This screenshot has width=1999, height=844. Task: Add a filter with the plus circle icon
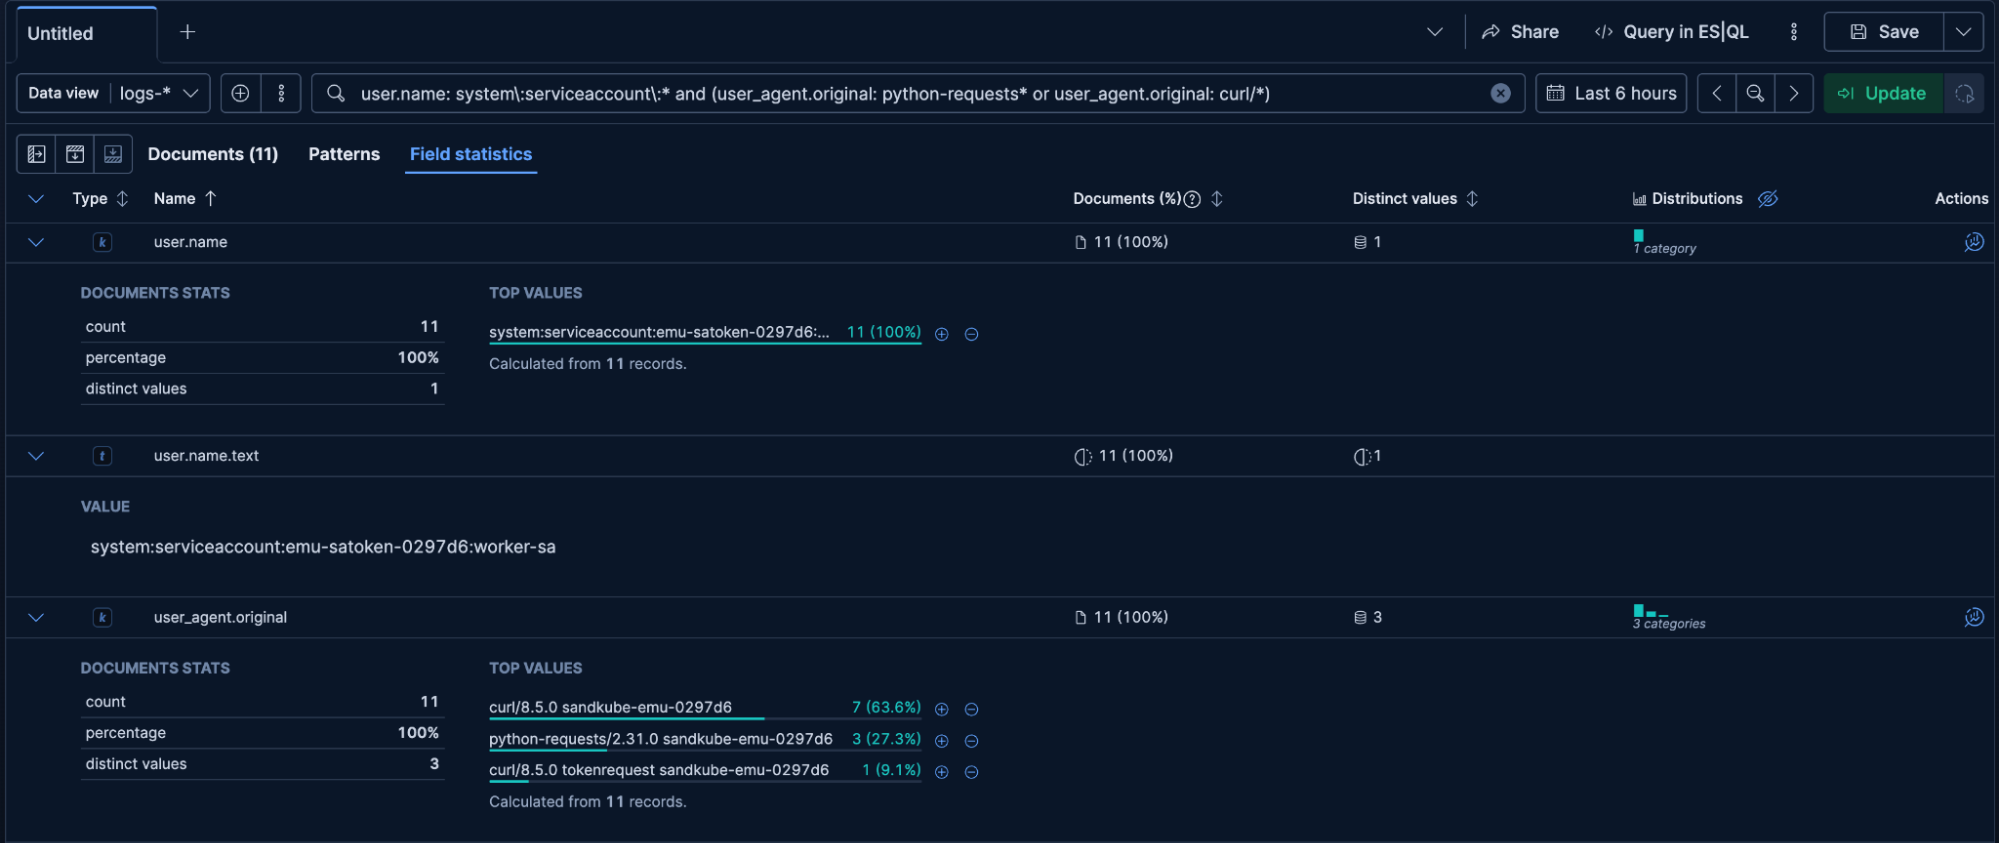240,93
